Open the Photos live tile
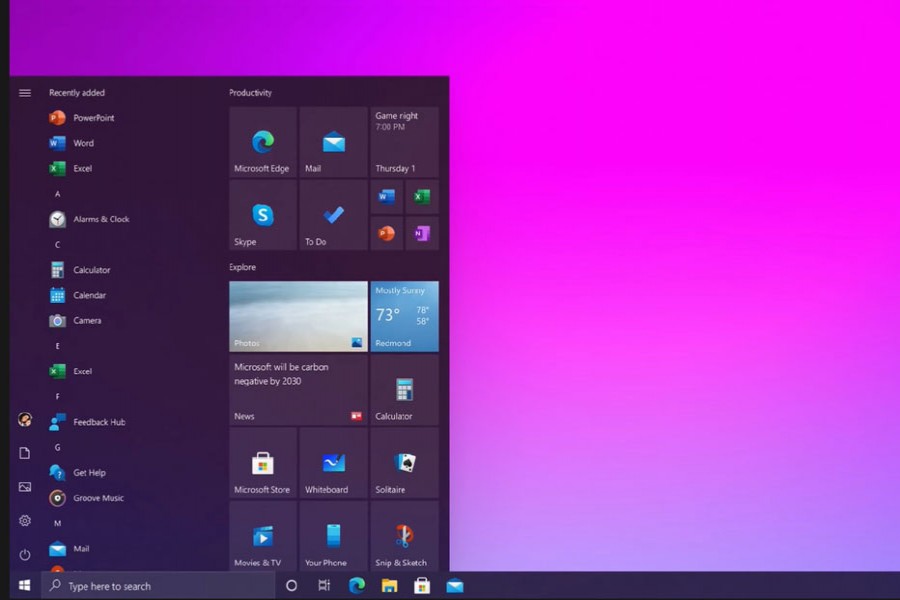Image resolution: width=900 pixels, height=600 pixels. click(298, 316)
